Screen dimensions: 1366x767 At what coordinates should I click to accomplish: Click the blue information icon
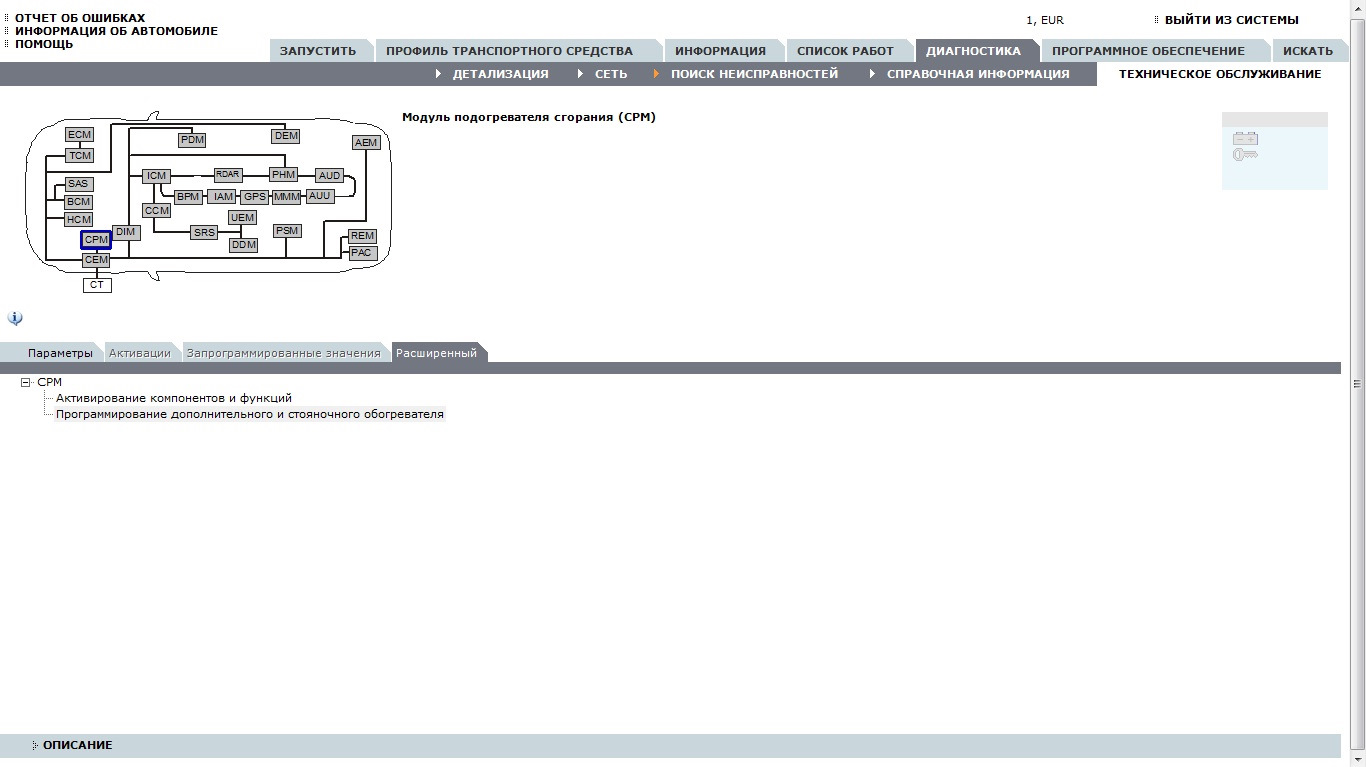coord(15,318)
